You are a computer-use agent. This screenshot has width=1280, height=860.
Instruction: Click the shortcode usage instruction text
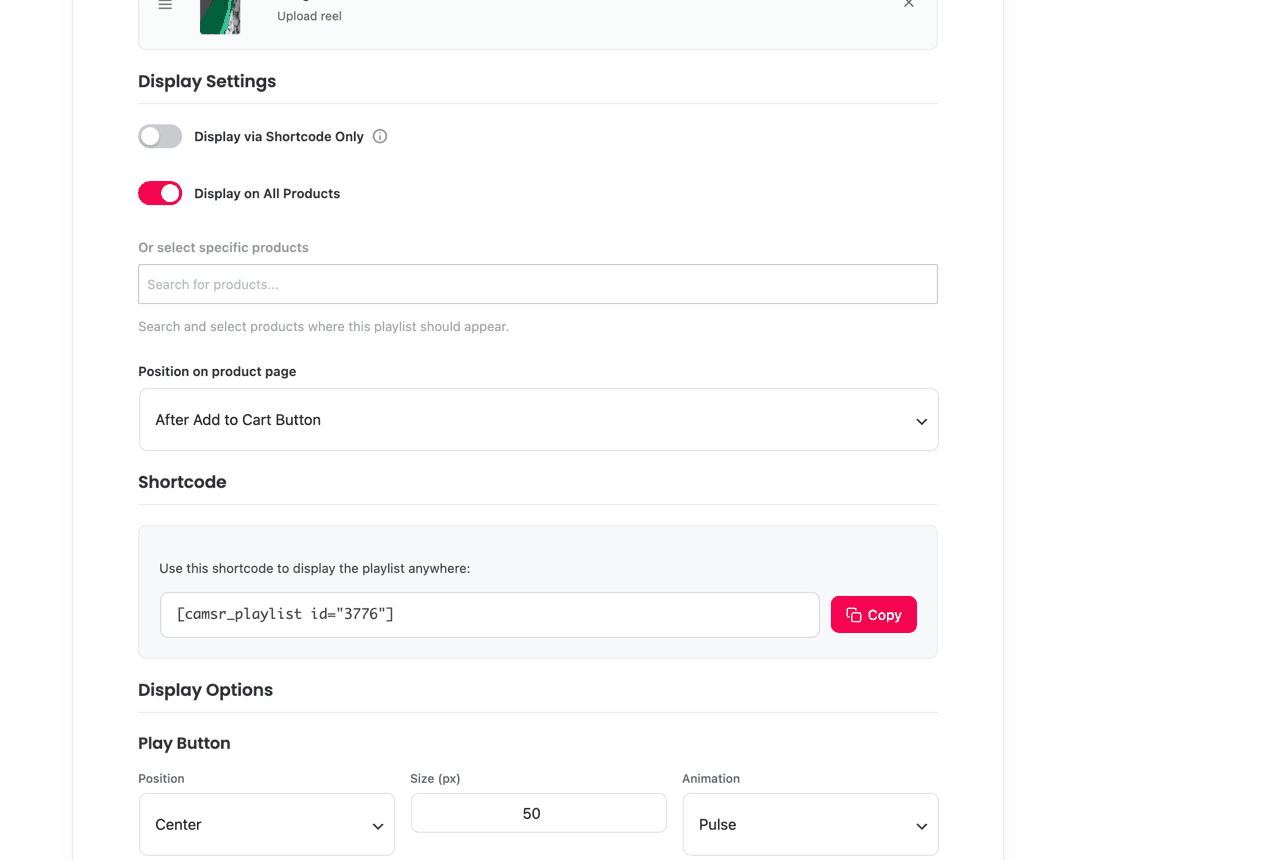pyautogui.click(x=314, y=568)
